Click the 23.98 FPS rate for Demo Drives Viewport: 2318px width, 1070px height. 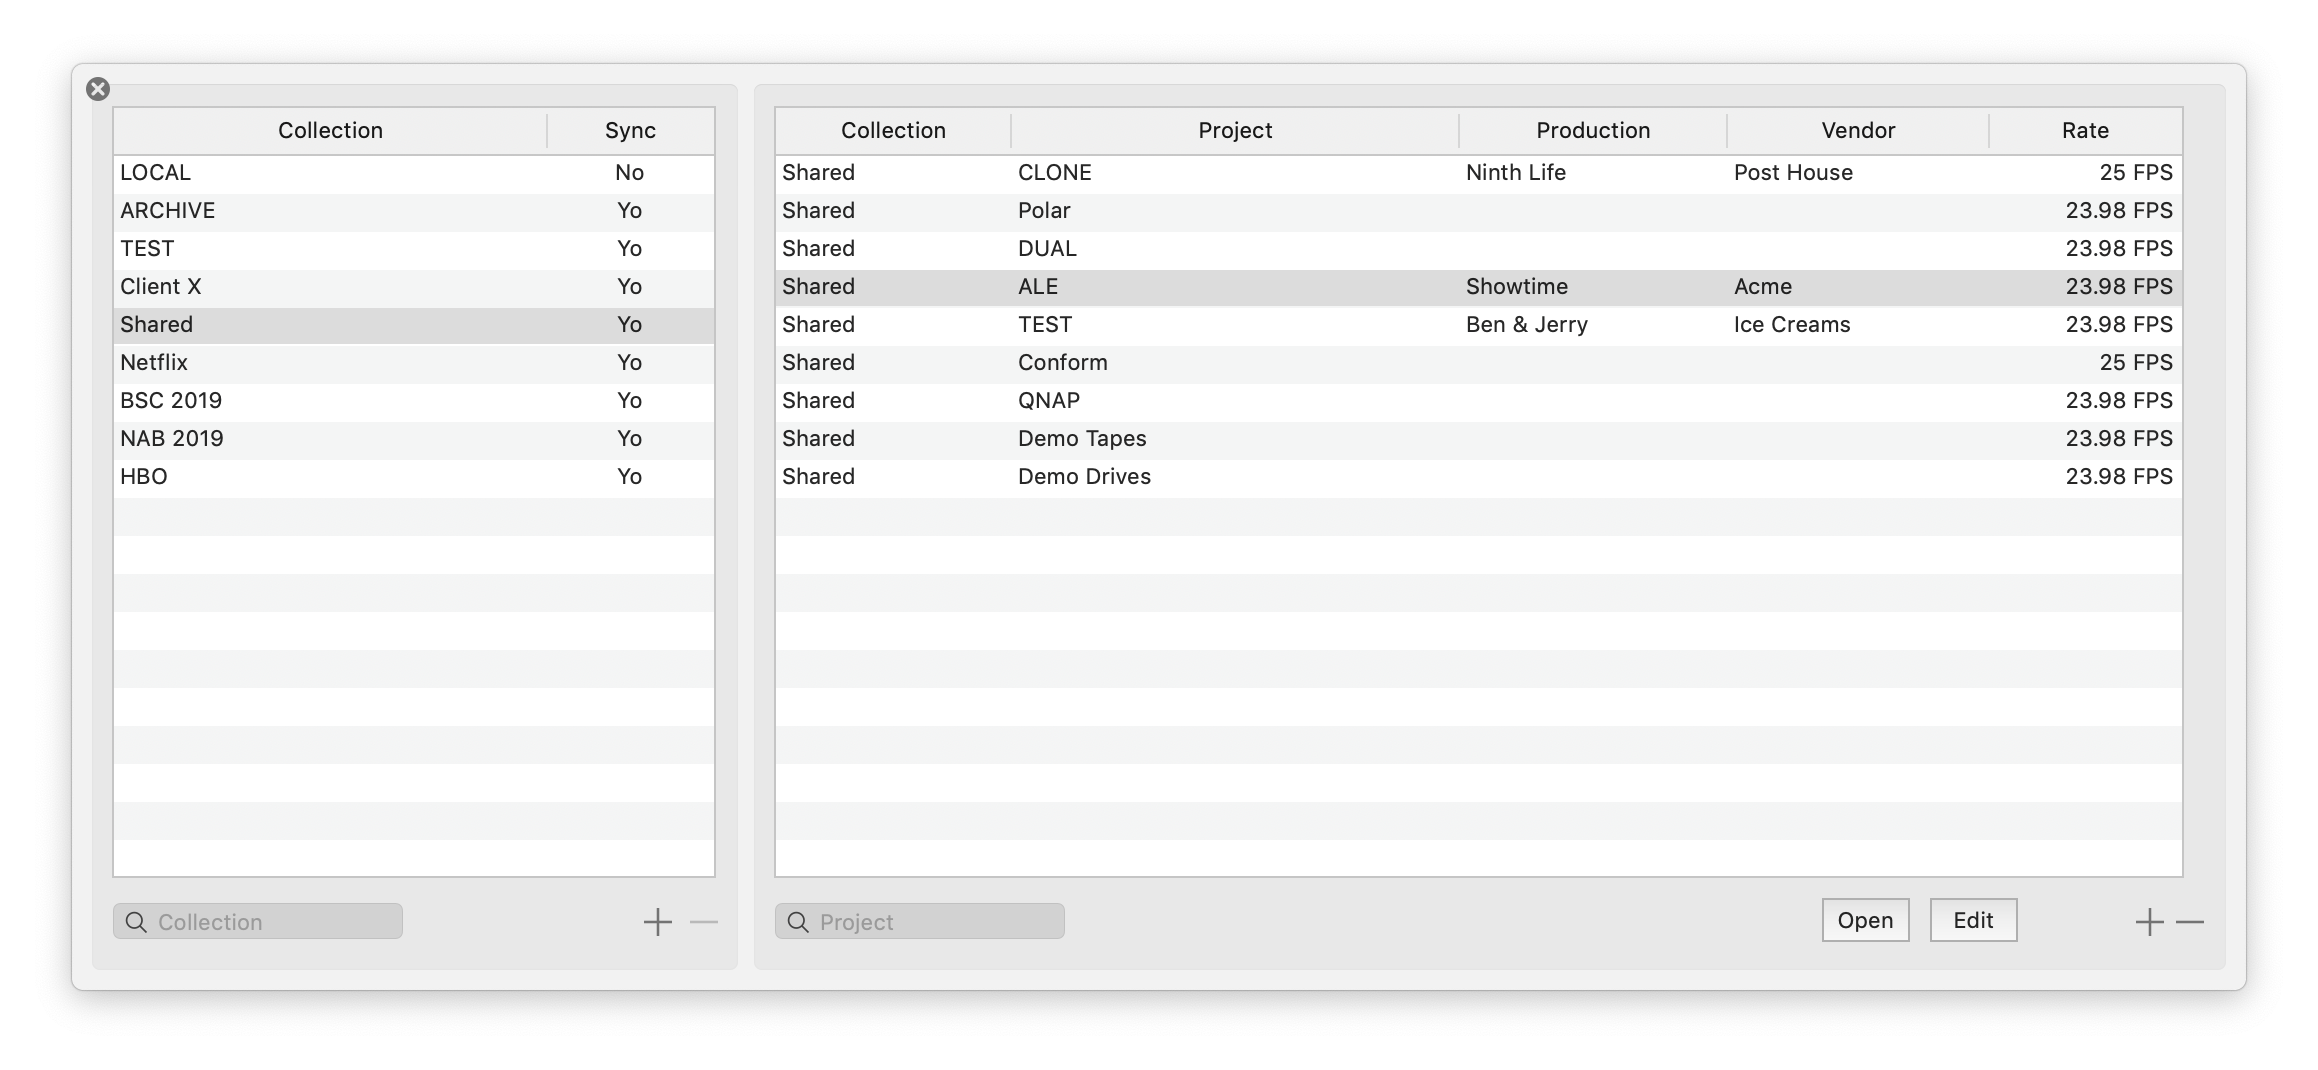pos(2119,477)
